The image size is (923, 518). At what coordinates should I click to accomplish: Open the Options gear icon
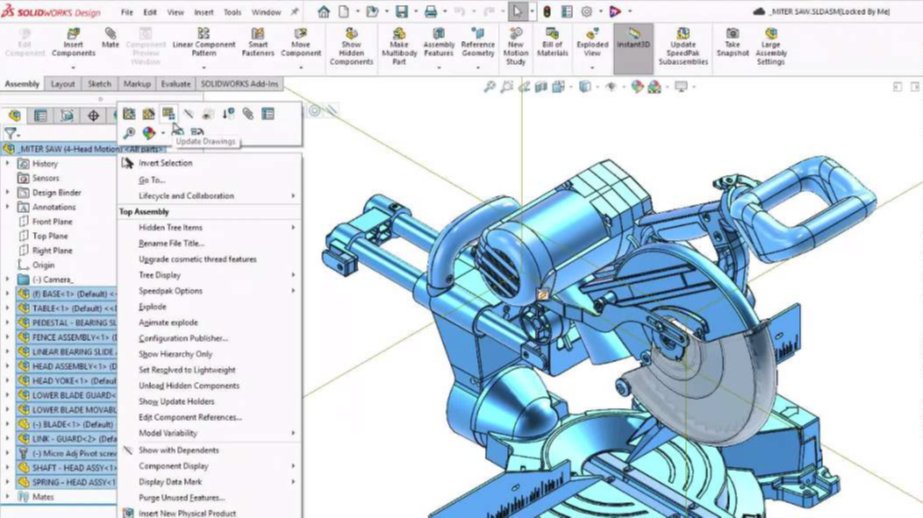pyautogui.click(x=586, y=11)
